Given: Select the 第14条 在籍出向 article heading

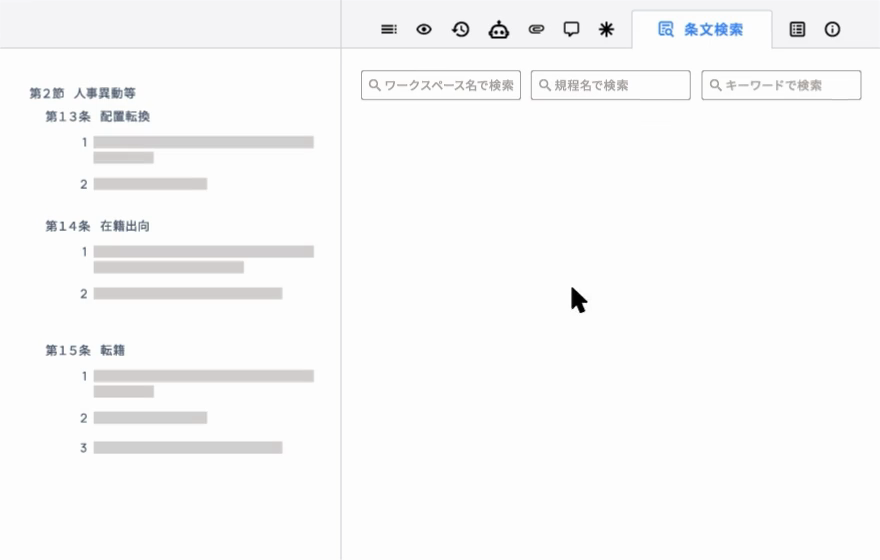Looking at the screenshot, I should coord(98,227).
